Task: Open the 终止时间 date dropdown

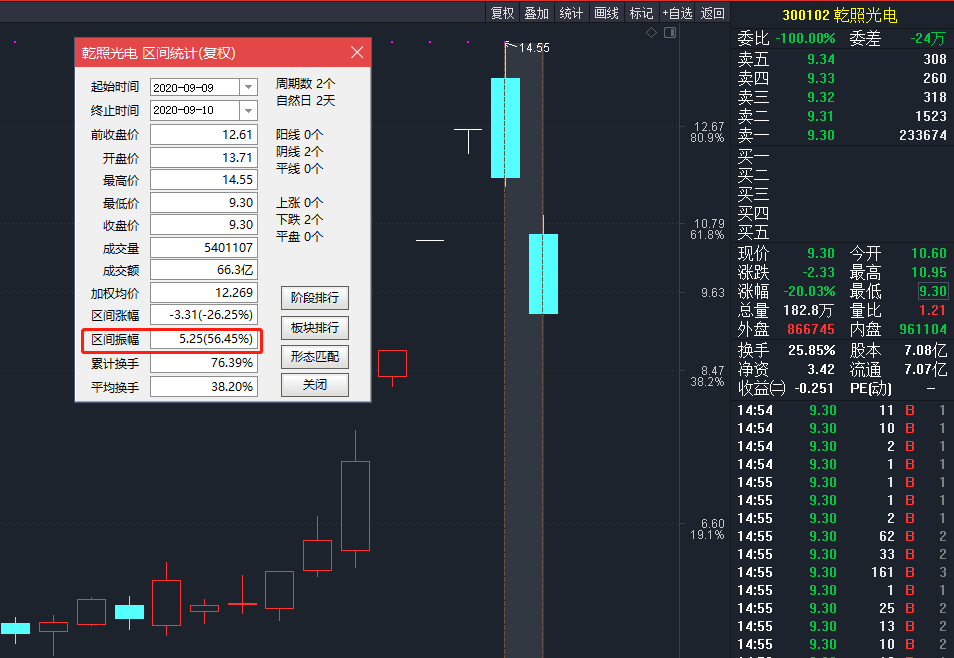Action: pos(248,111)
